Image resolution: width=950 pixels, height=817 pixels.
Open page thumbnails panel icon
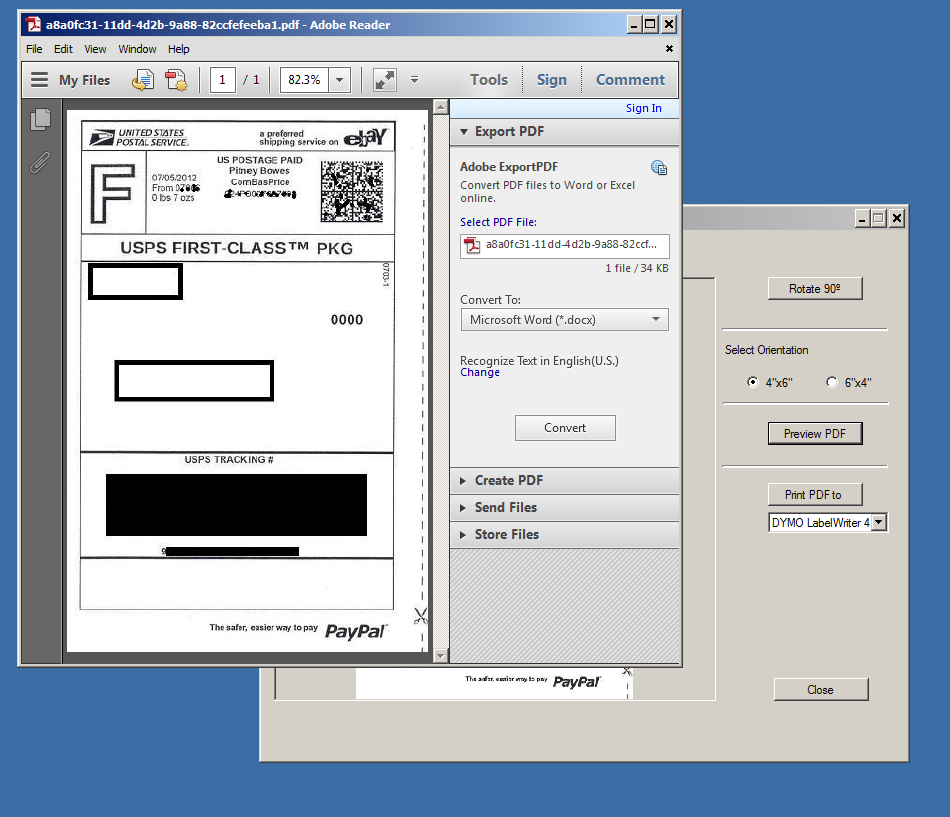[x=41, y=119]
